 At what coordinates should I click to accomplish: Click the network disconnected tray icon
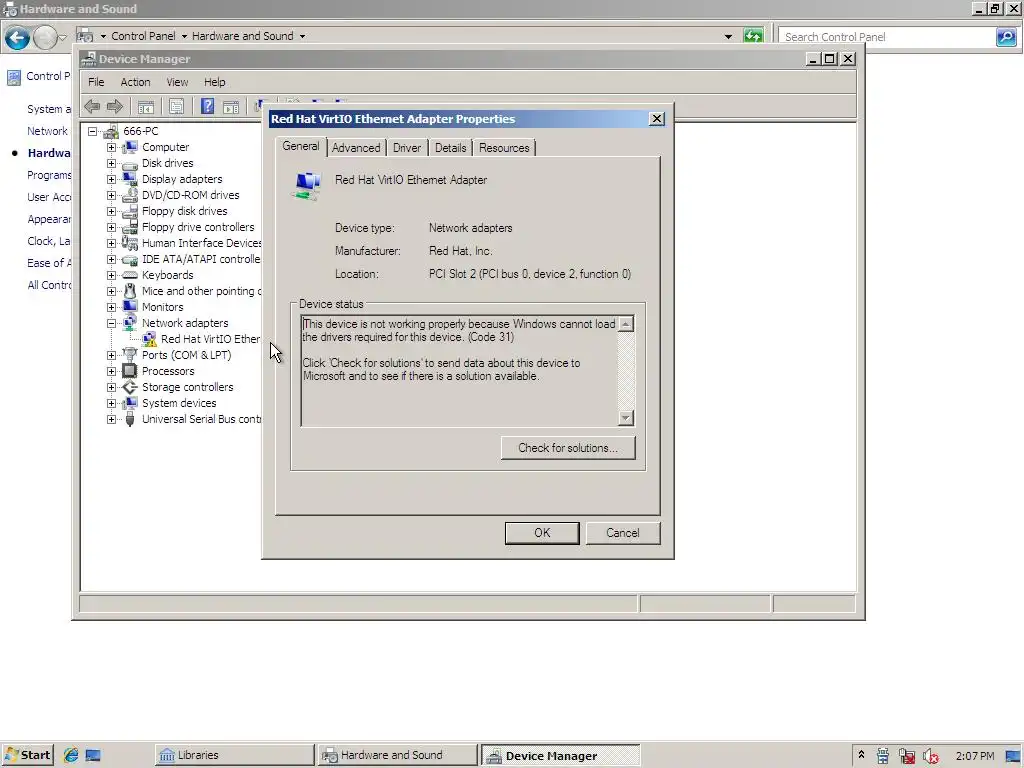[x=906, y=756]
